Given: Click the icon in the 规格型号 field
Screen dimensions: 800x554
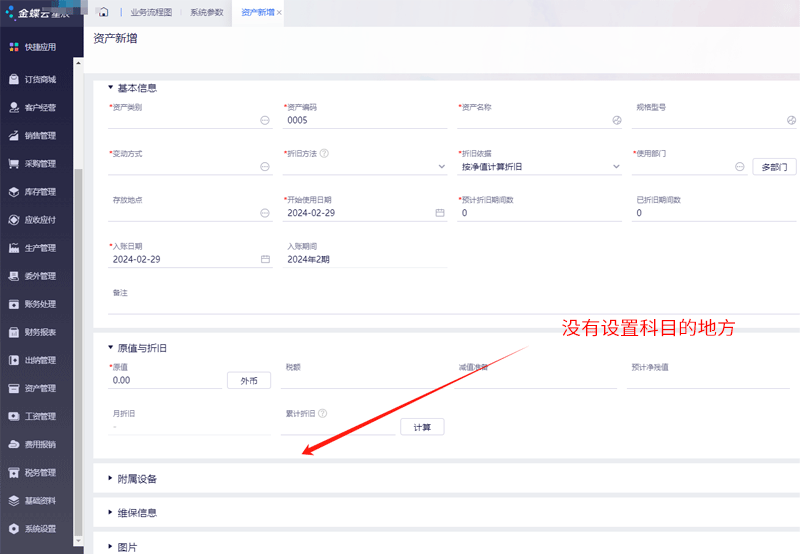Looking at the screenshot, I should pos(791,120).
